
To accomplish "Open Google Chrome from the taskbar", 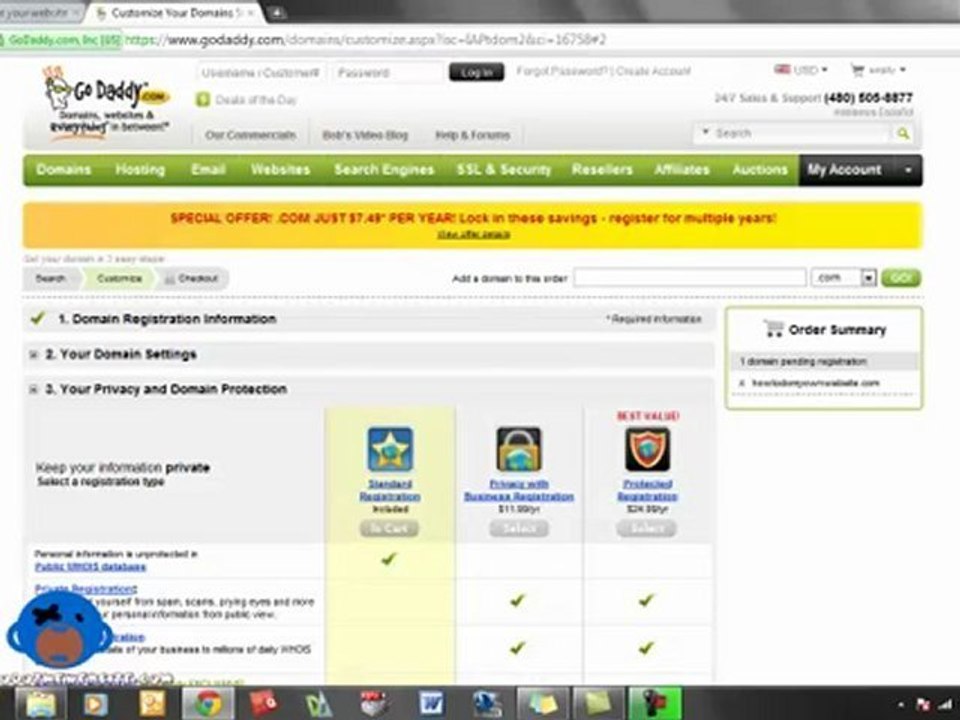I will 208,703.
